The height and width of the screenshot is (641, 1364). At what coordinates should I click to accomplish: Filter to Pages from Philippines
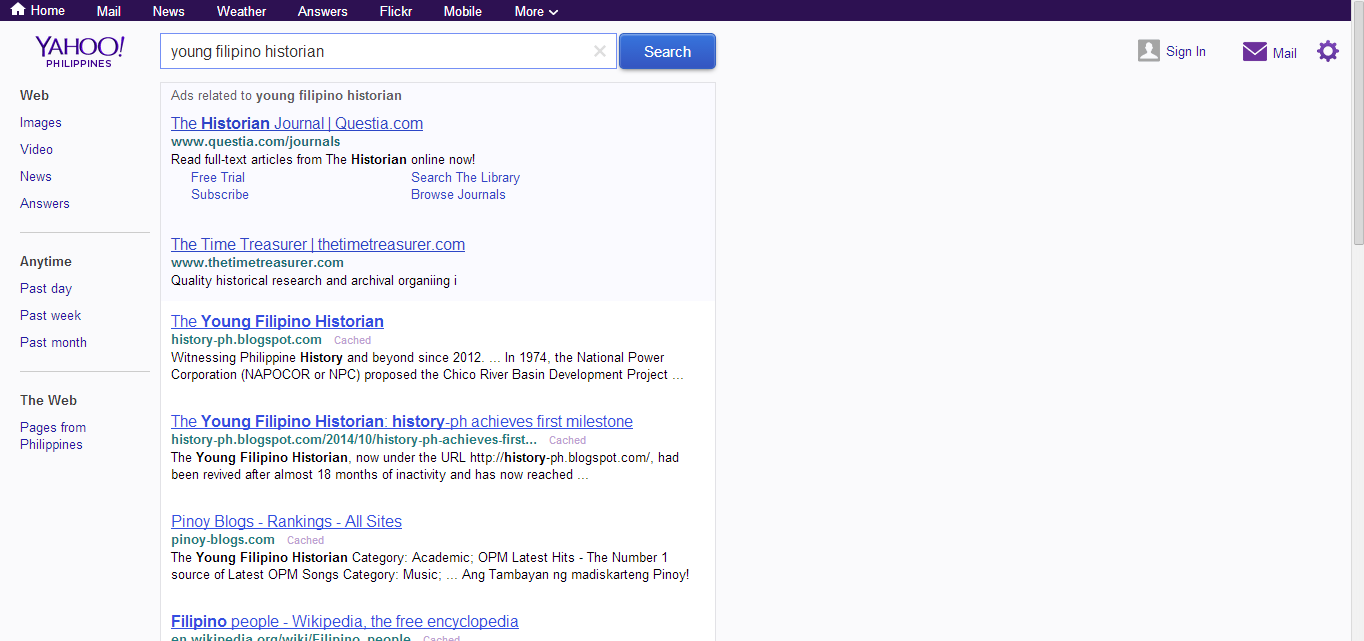click(53, 436)
